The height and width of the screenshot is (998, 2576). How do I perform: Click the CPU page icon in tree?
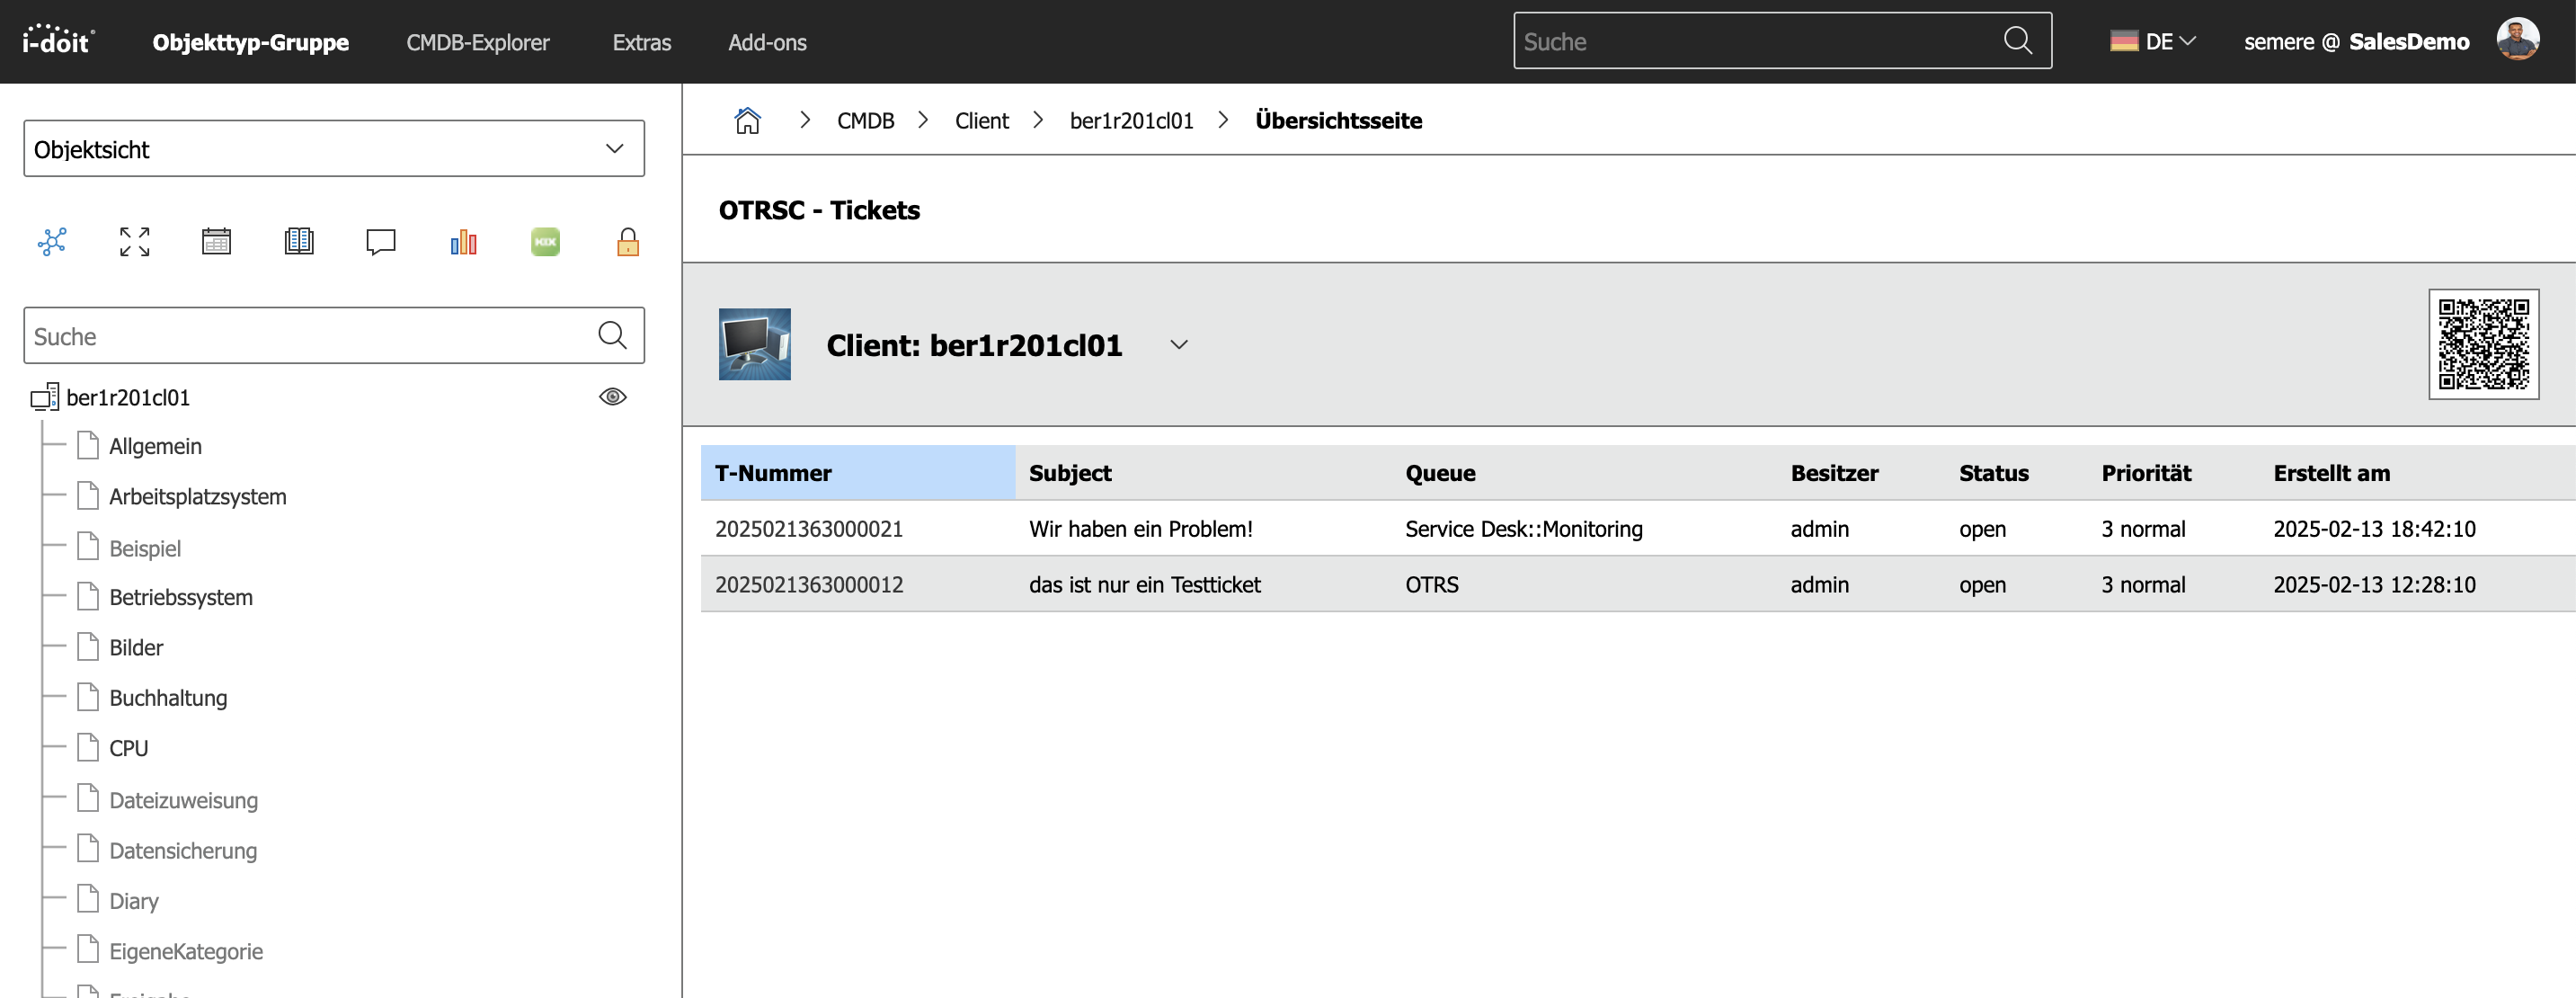[88, 747]
